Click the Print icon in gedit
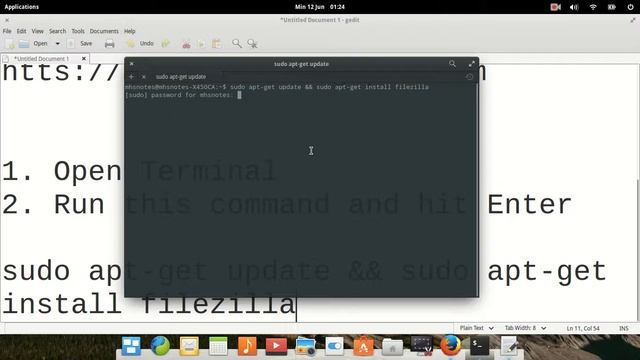640x360 pixels. click(109, 44)
